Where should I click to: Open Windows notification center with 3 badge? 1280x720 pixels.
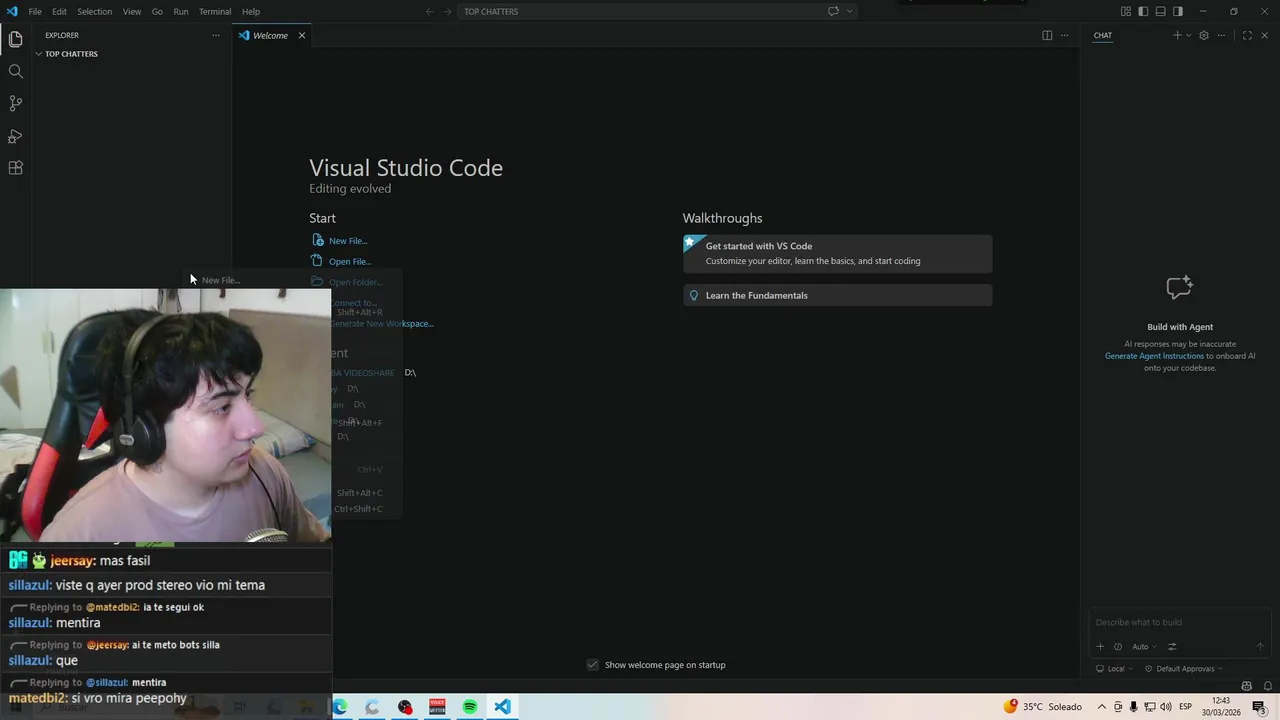(x=1259, y=707)
